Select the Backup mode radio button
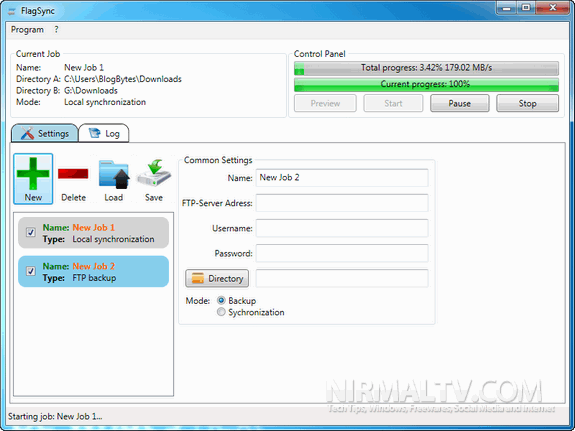 tap(221, 300)
